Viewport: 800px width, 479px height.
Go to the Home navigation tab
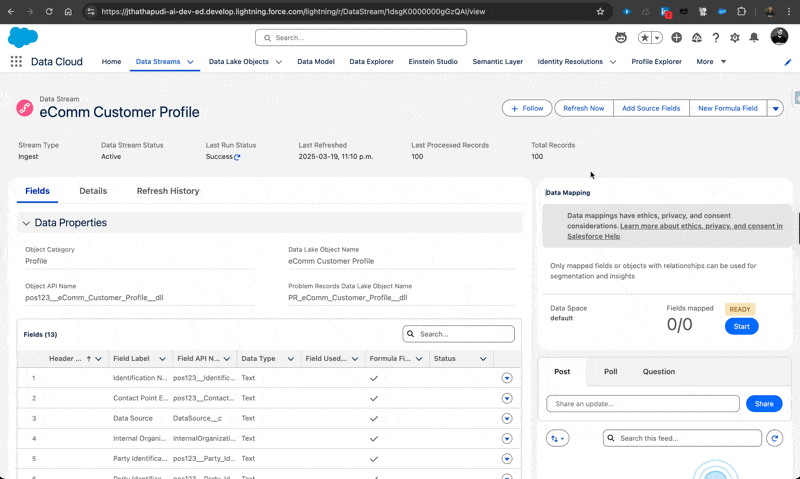[x=111, y=62]
